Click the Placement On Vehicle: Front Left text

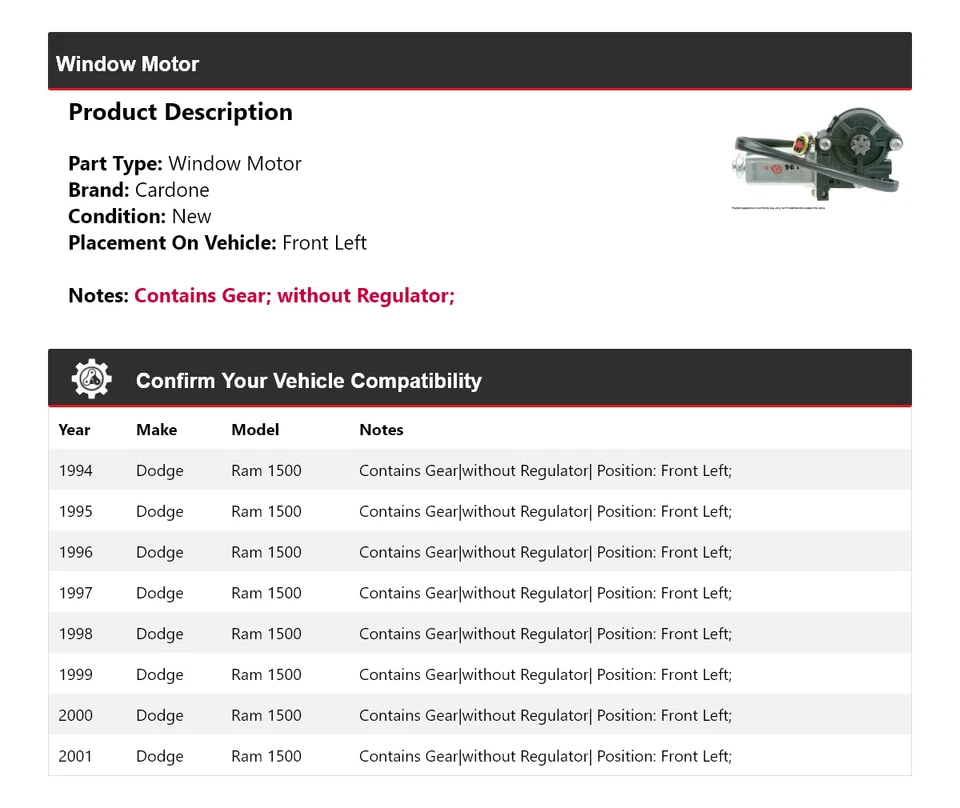[217, 243]
